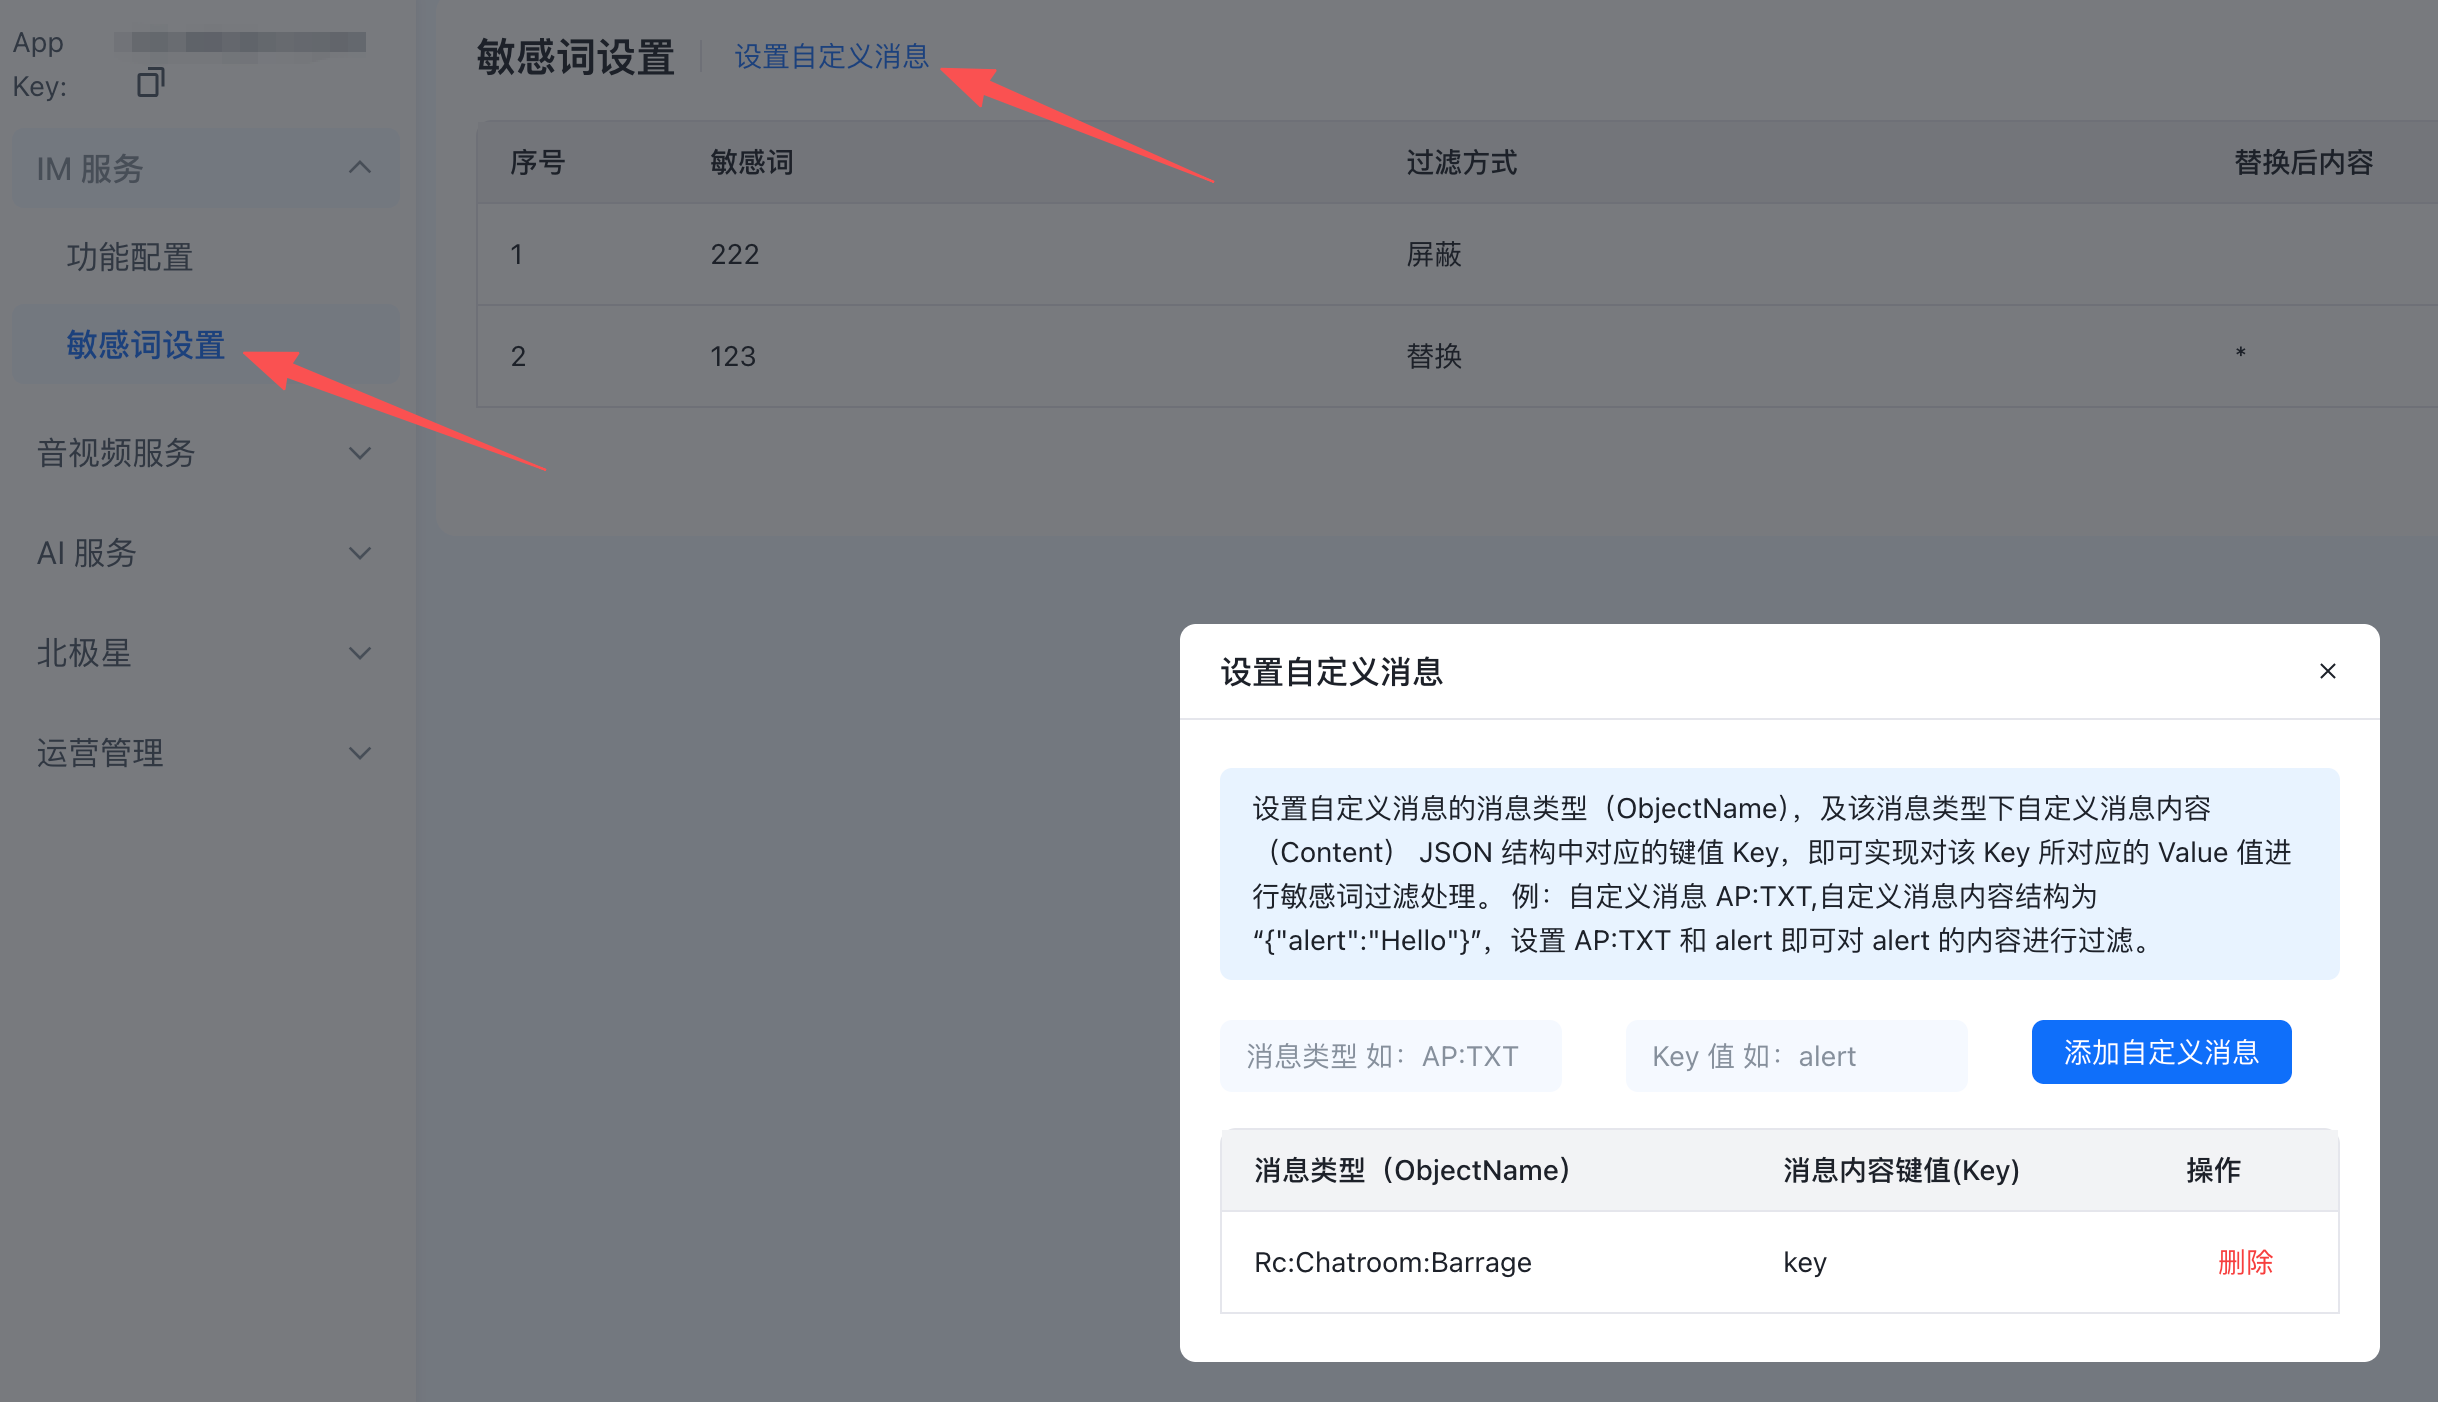Expand the AI 服务 section chevron
This screenshot has height=1402, width=2438.
tap(360, 553)
